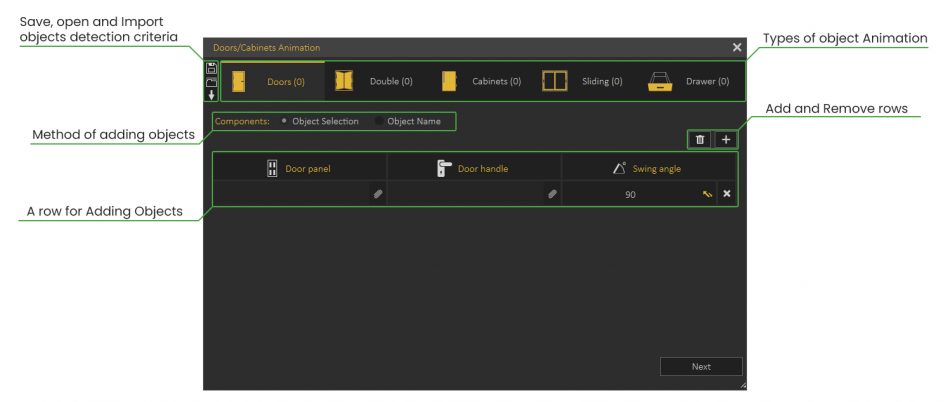Click the Door handle pick-object icon
The width and height of the screenshot is (950, 402).
coord(552,194)
